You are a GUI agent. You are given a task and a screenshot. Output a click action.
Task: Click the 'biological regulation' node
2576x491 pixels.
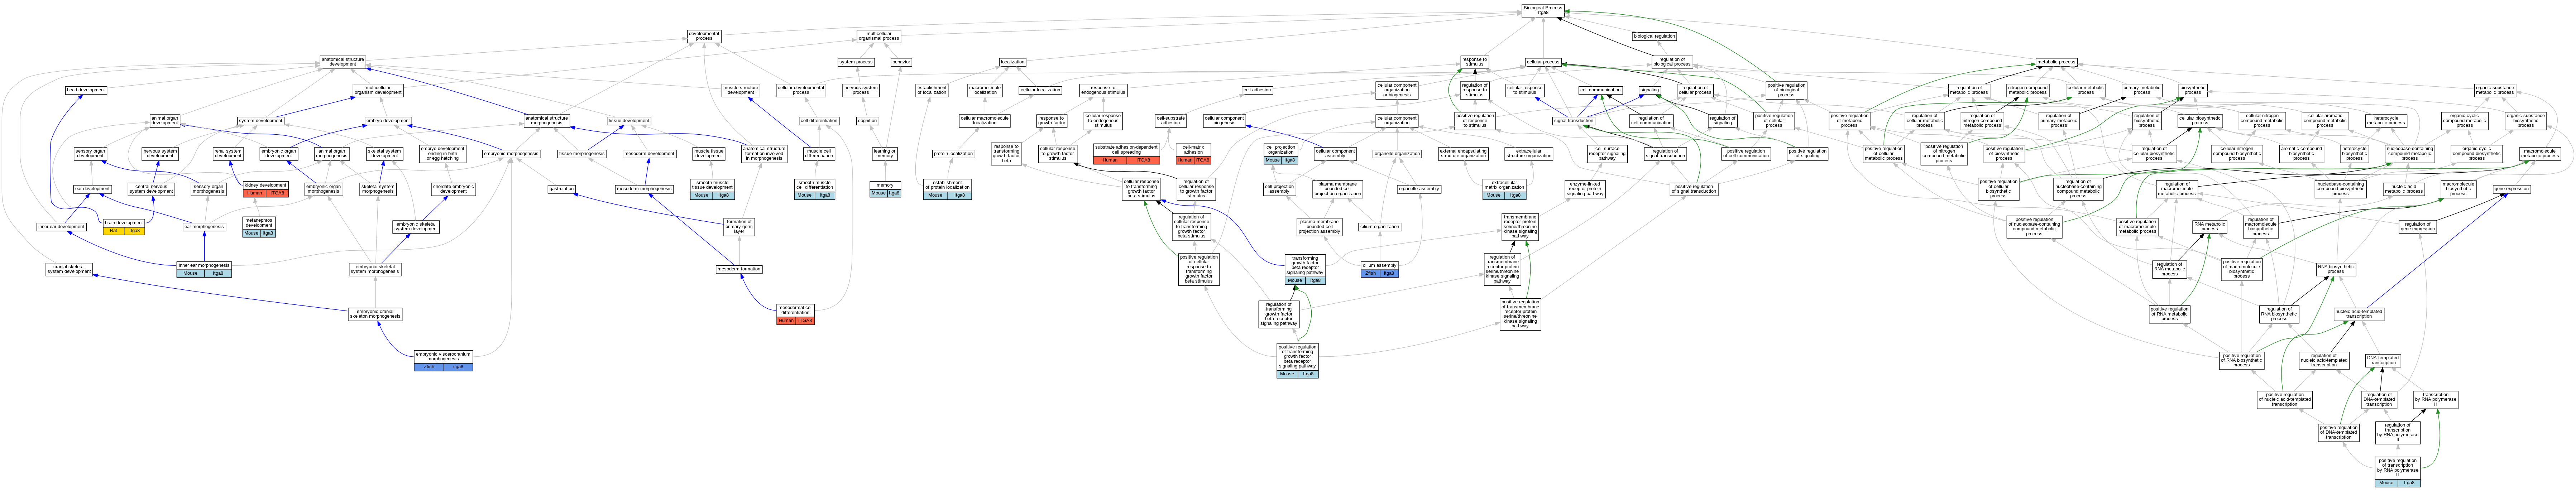(1654, 36)
